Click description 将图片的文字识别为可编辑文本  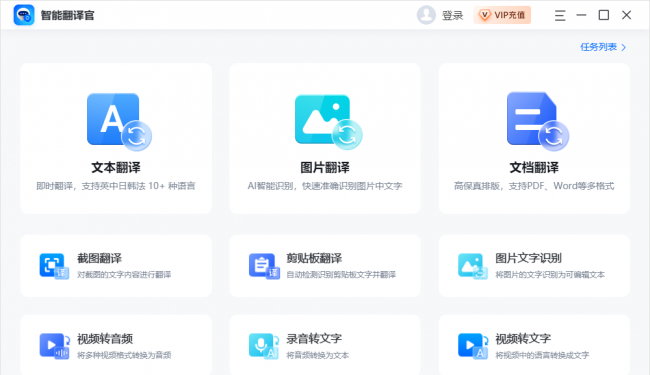click(550, 275)
